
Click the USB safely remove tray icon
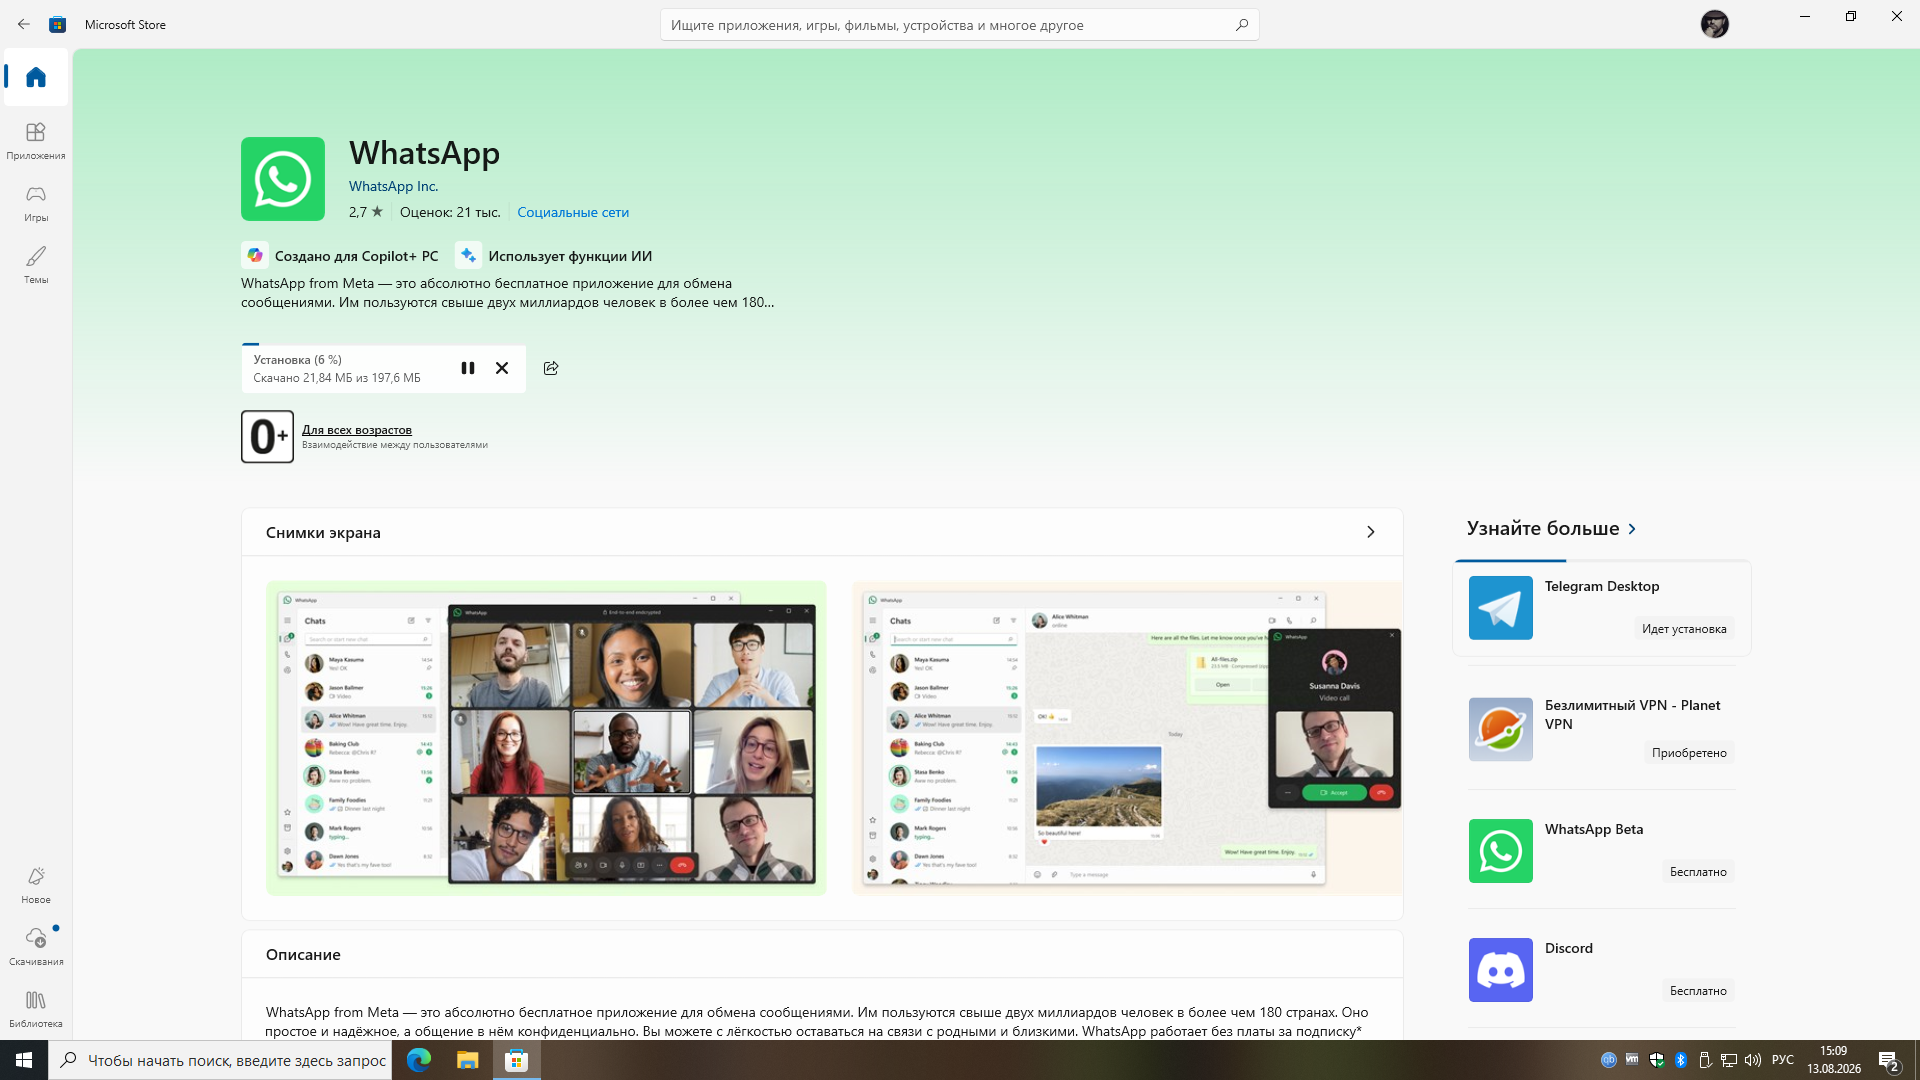coord(1705,1060)
